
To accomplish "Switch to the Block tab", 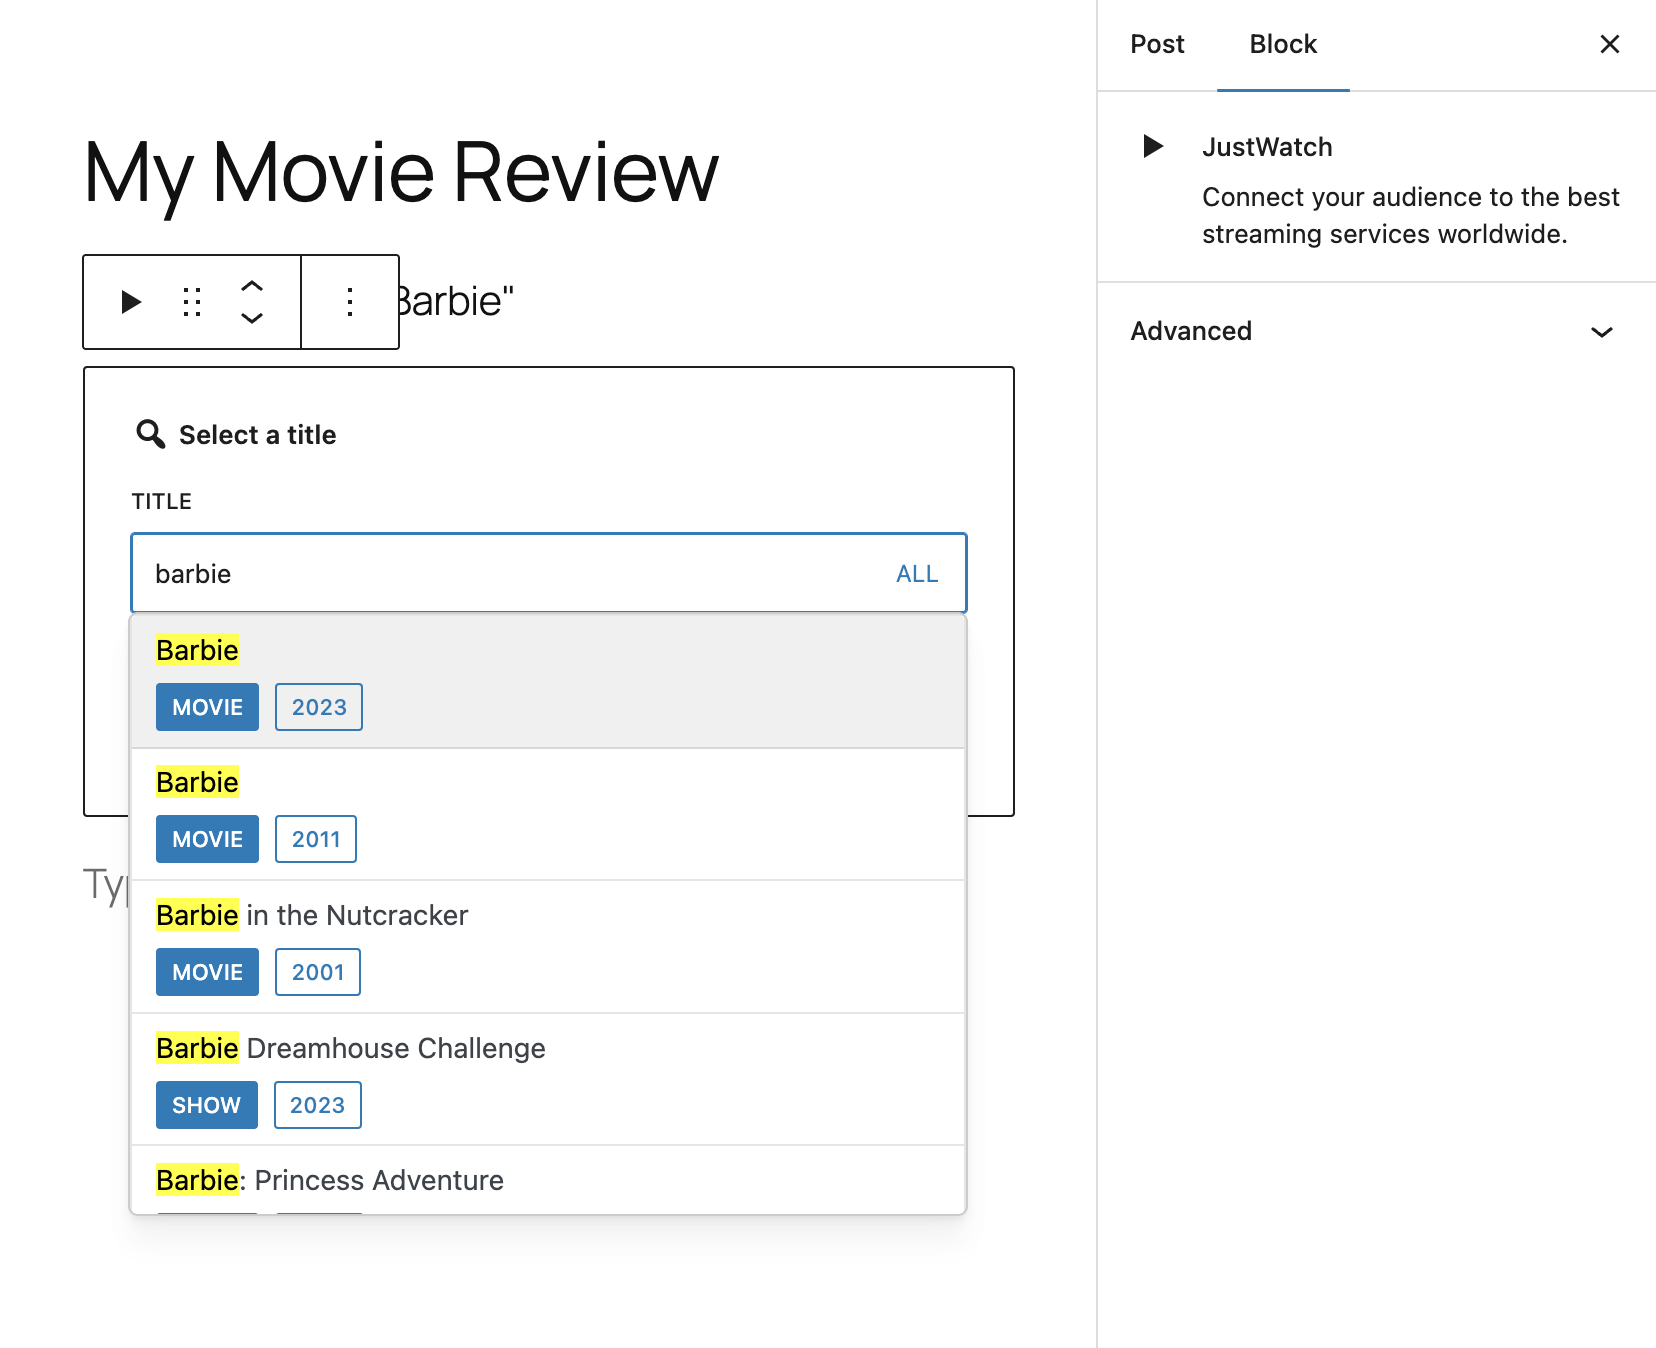I will [x=1282, y=44].
